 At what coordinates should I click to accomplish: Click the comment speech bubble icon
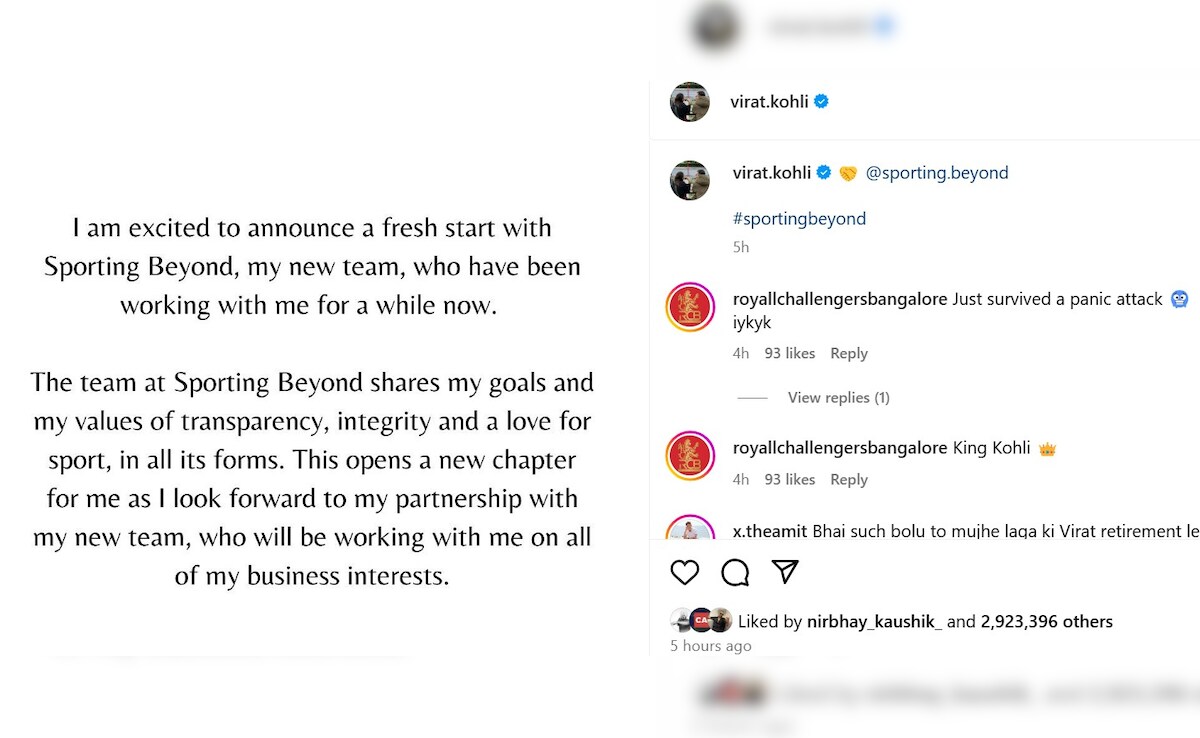(x=735, y=572)
